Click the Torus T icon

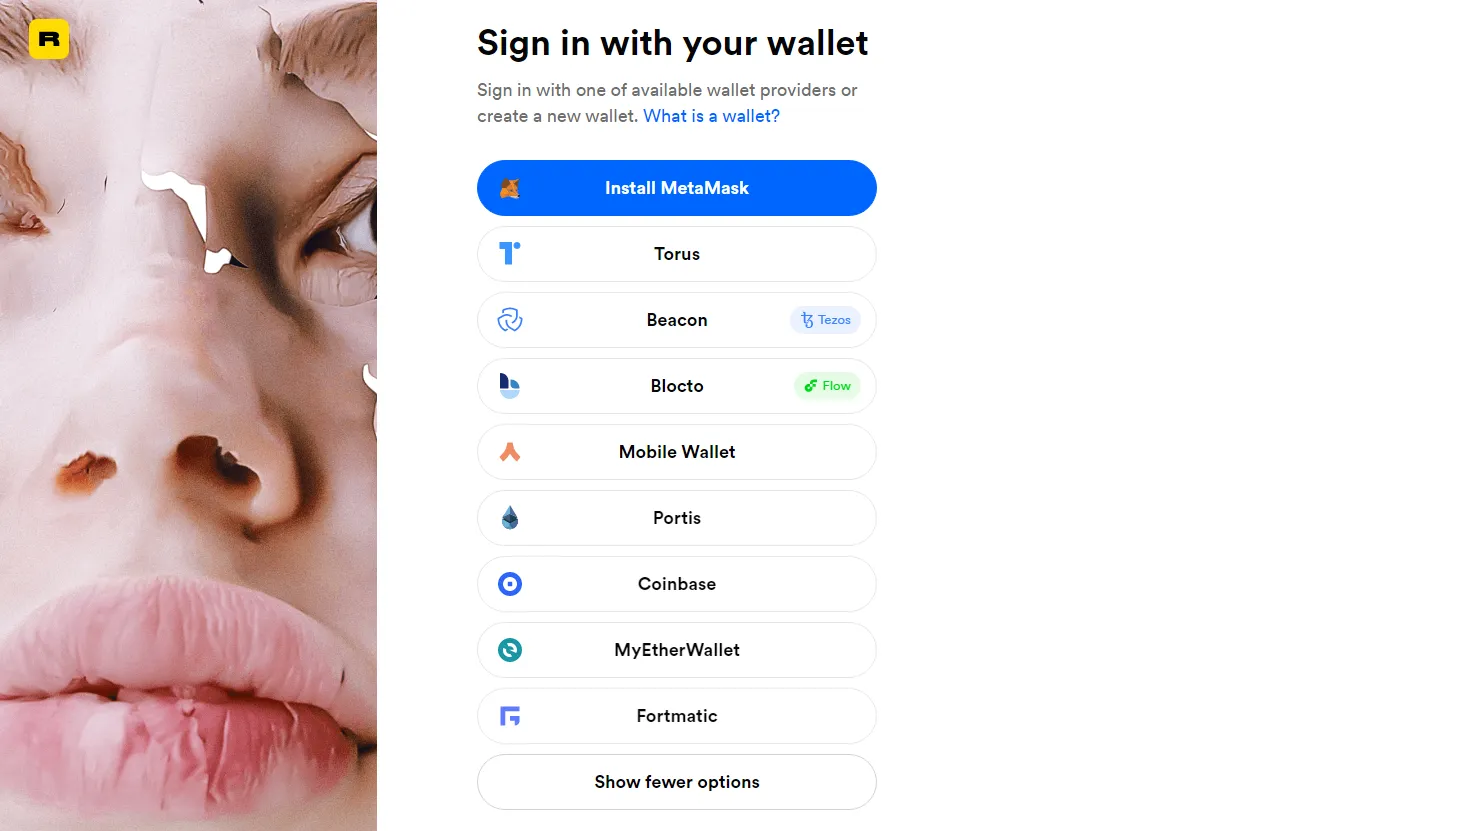coord(510,254)
